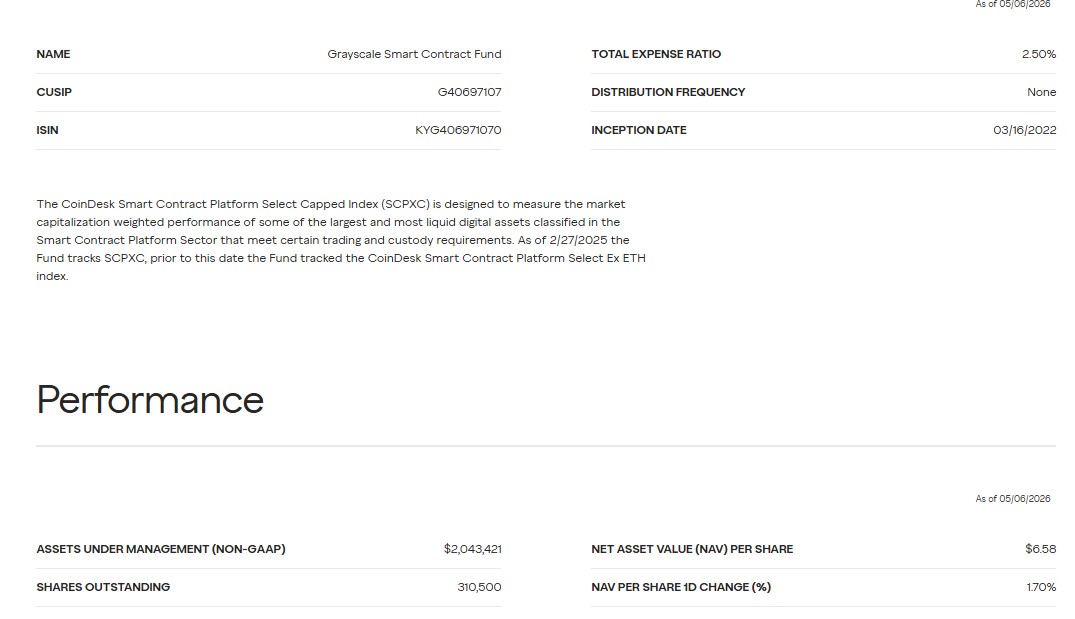The image size is (1075, 619).
Task: Click the index description paragraph about SCPXC
Action: 341,240
